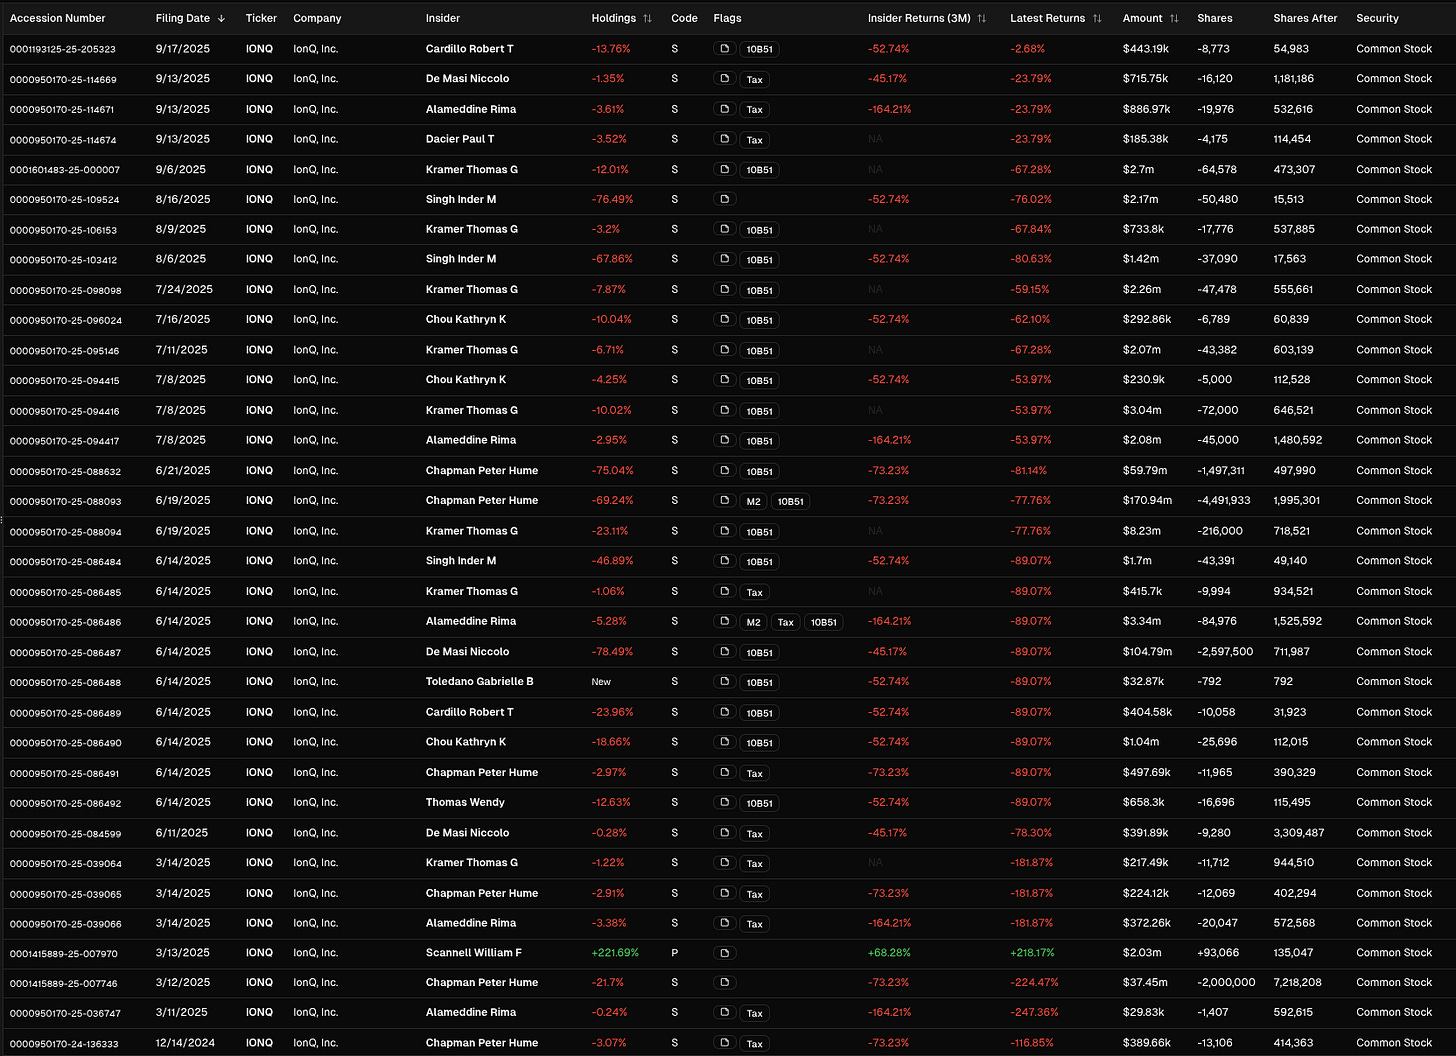This screenshot has width=1456, height=1056.
Task: Click the 7,218,208 shares after value
Action: [x=1298, y=983]
